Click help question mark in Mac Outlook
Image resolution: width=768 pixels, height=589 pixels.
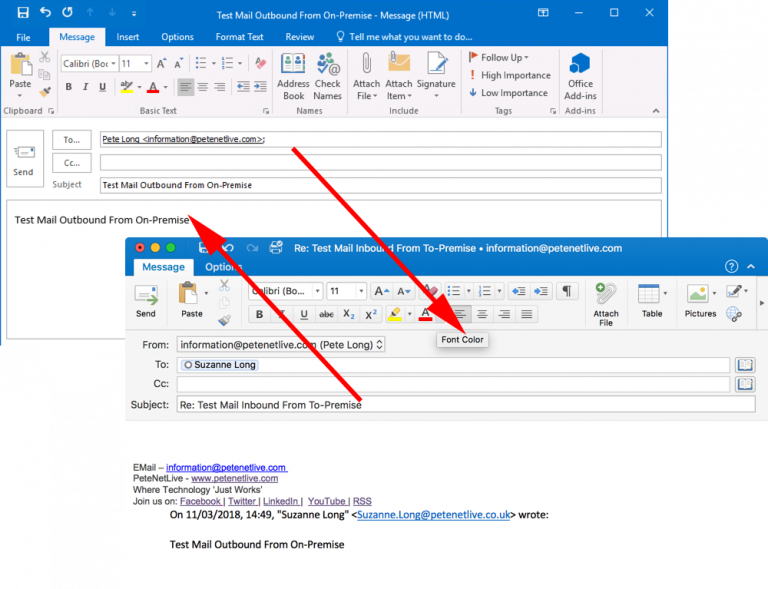point(731,266)
